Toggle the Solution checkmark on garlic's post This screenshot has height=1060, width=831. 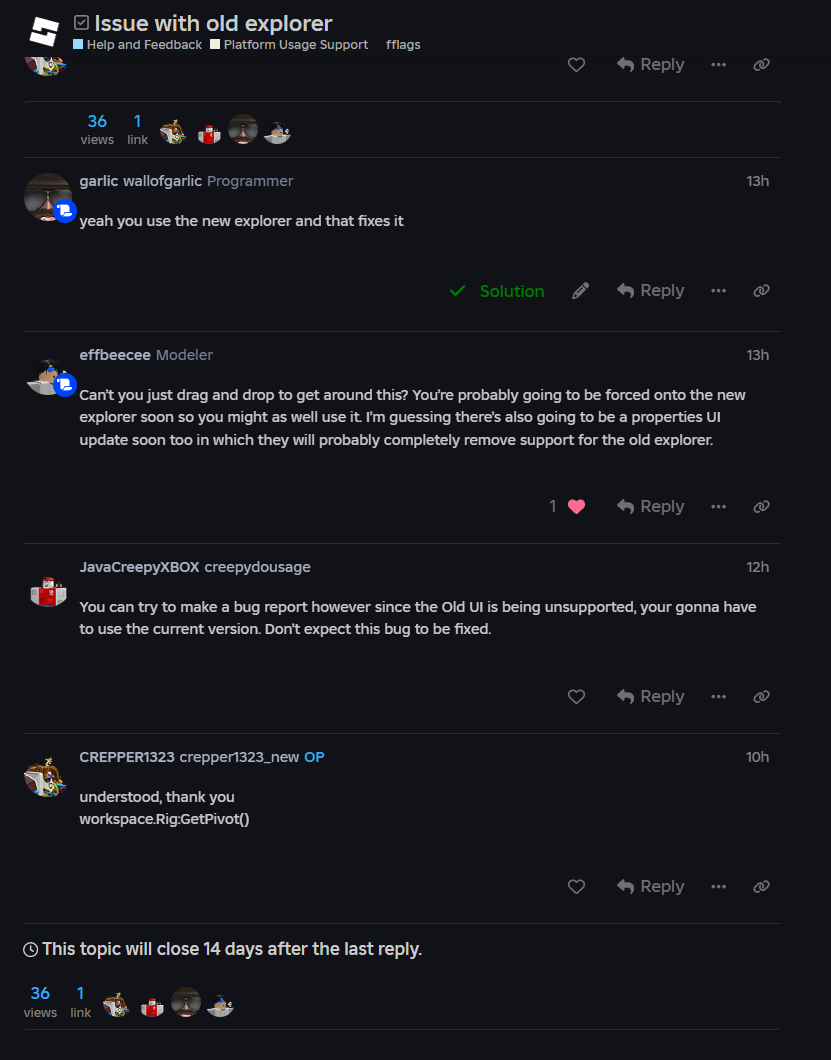497,291
